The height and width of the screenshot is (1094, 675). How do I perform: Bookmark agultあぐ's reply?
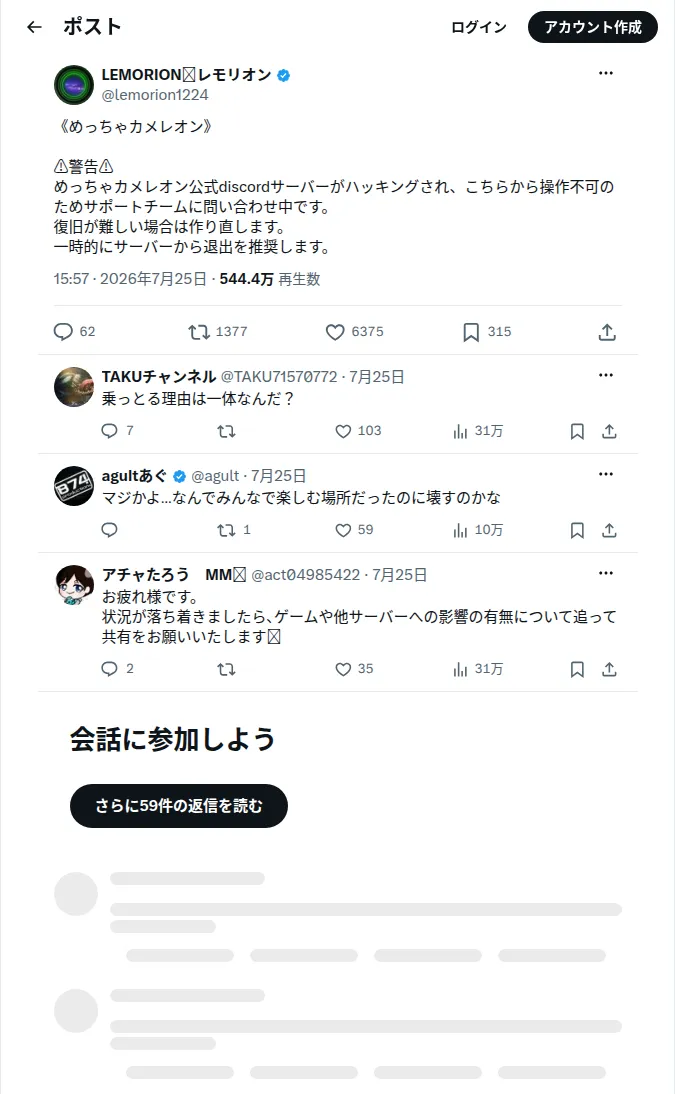(x=577, y=530)
